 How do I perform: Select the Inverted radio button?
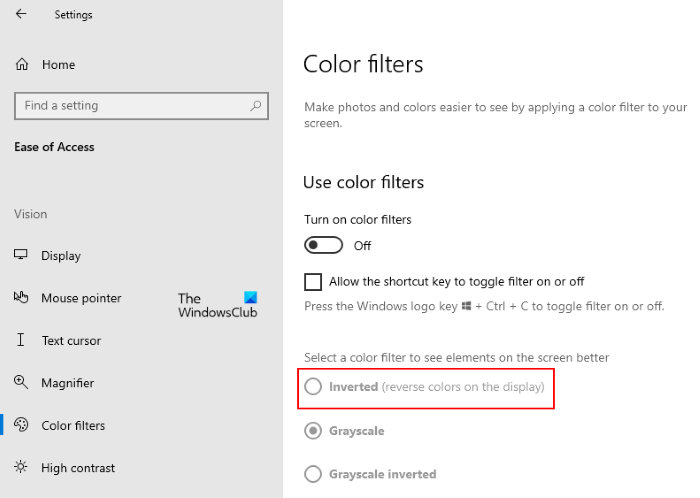(x=313, y=387)
